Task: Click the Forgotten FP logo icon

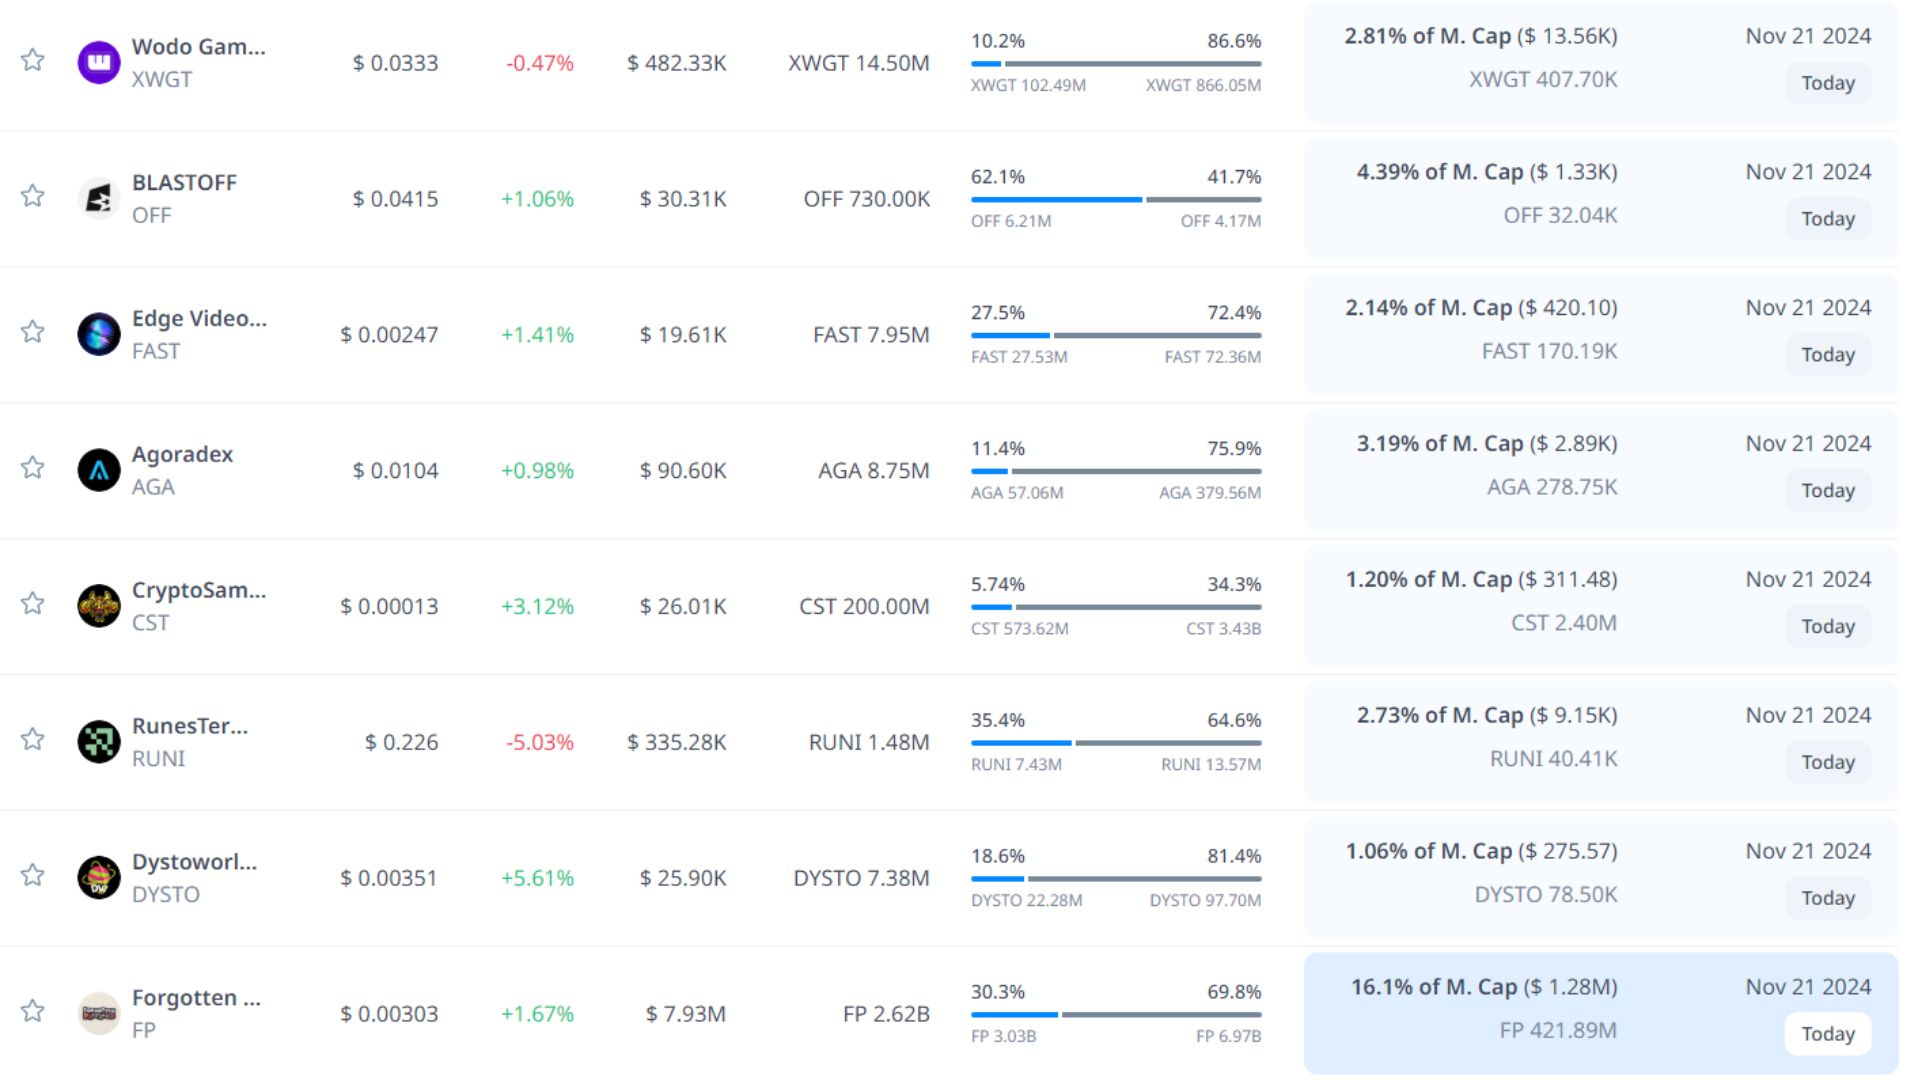Action: [x=99, y=1014]
